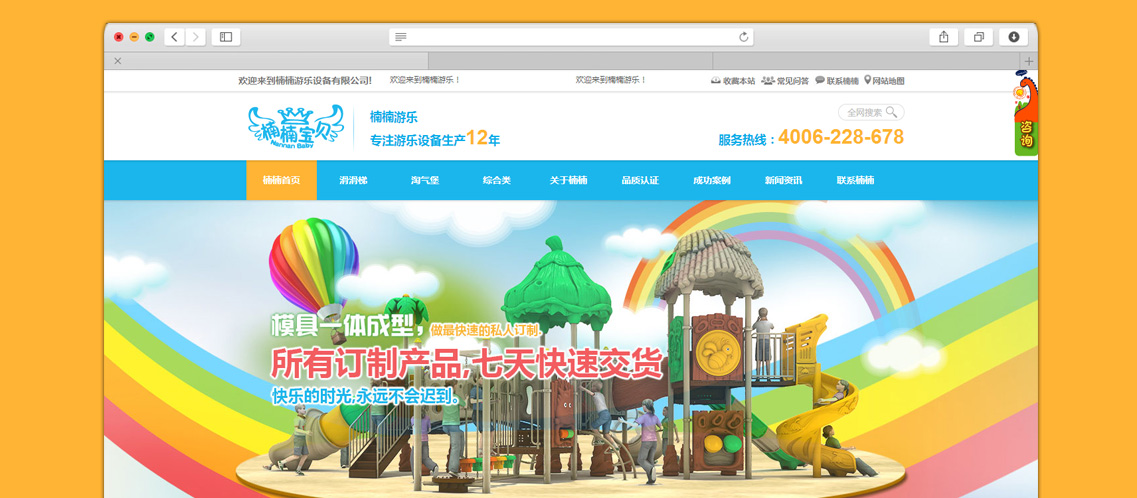Screen dimensions: 1137x498
Task: Click the 欢迎来到楠楠游乐设备有限公司 welcome text
Action: [x=305, y=81]
